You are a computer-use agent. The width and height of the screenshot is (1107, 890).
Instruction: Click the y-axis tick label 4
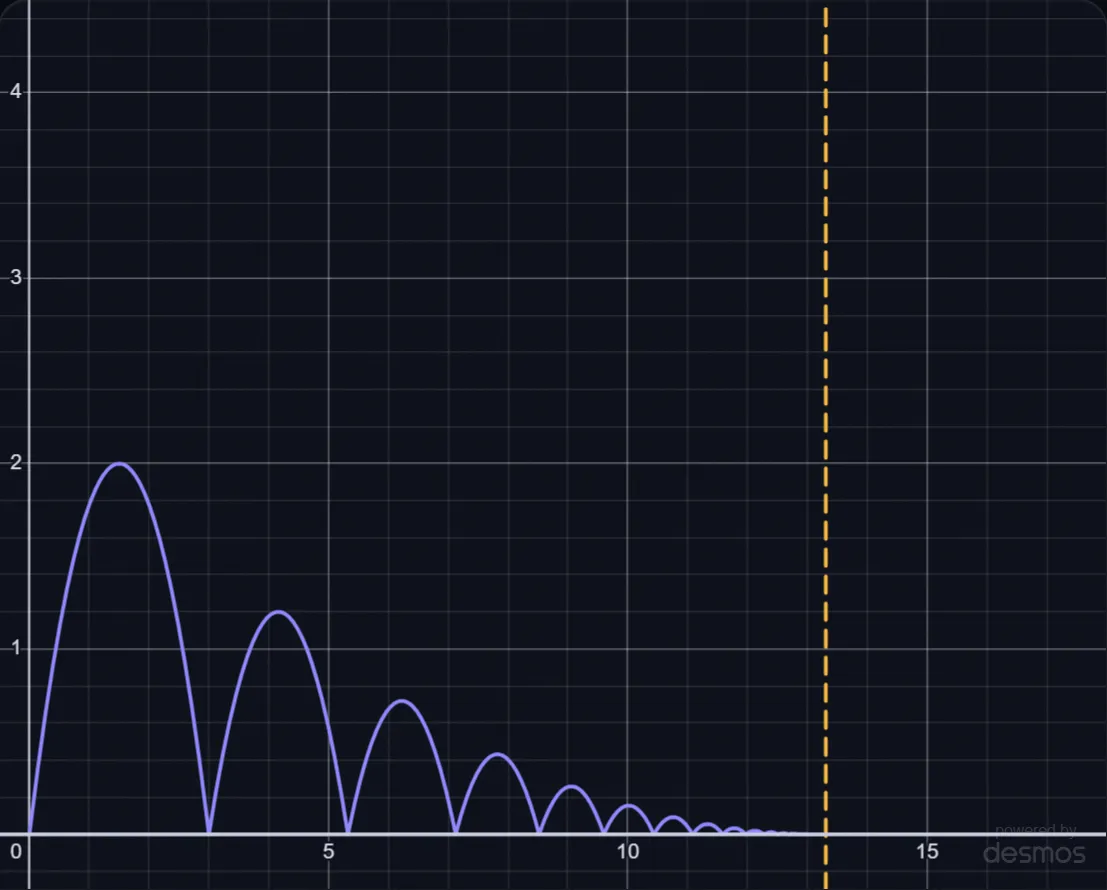click(x=16, y=92)
